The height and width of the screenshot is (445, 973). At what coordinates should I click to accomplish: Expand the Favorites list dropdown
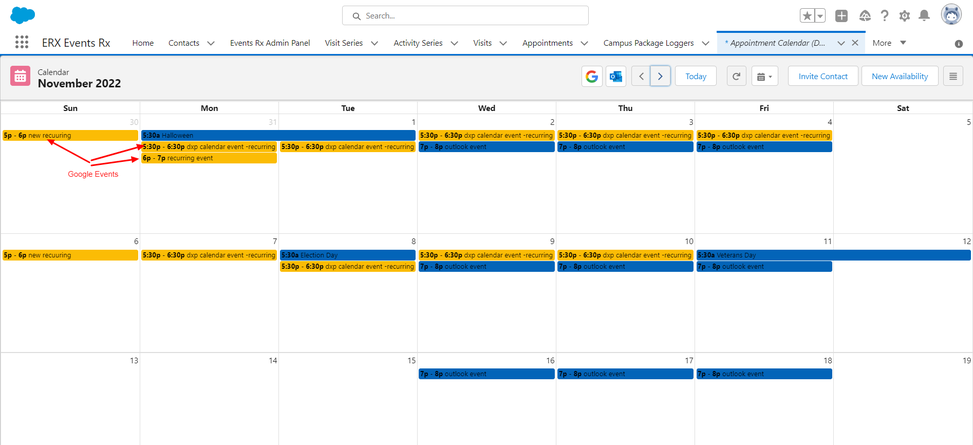(821, 16)
